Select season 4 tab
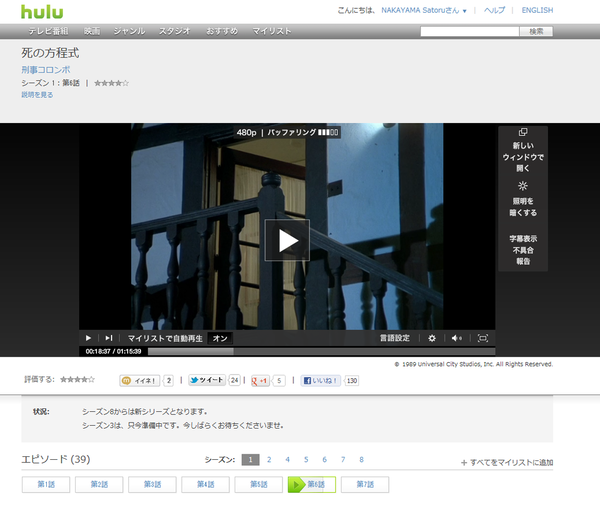Image resolution: width=600 pixels, height=506 pixels. coord(287,459)
